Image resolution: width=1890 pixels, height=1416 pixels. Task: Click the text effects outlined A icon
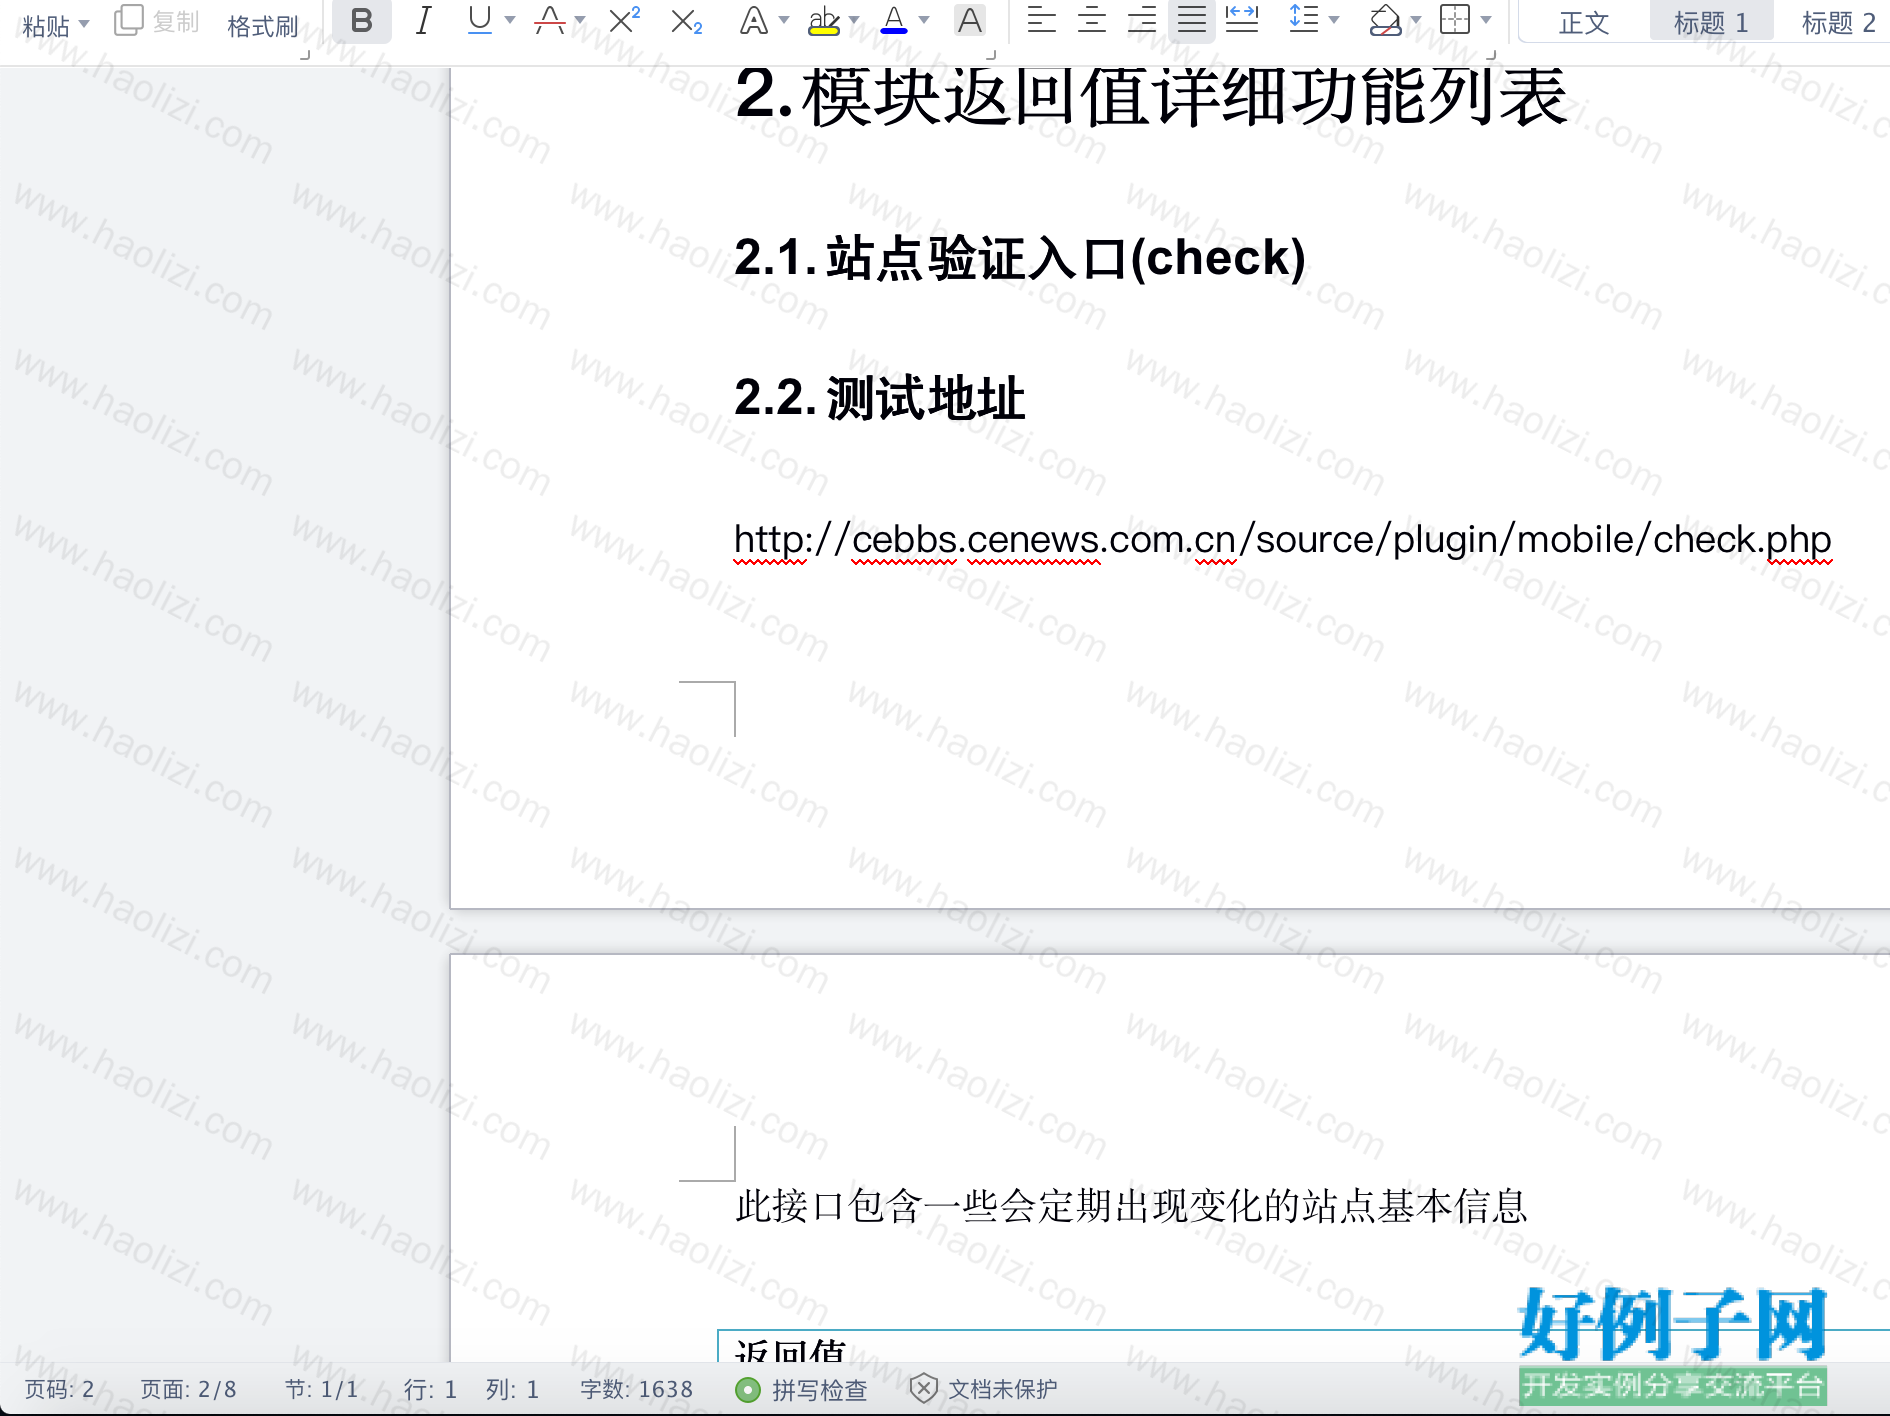tap(754, 20)
